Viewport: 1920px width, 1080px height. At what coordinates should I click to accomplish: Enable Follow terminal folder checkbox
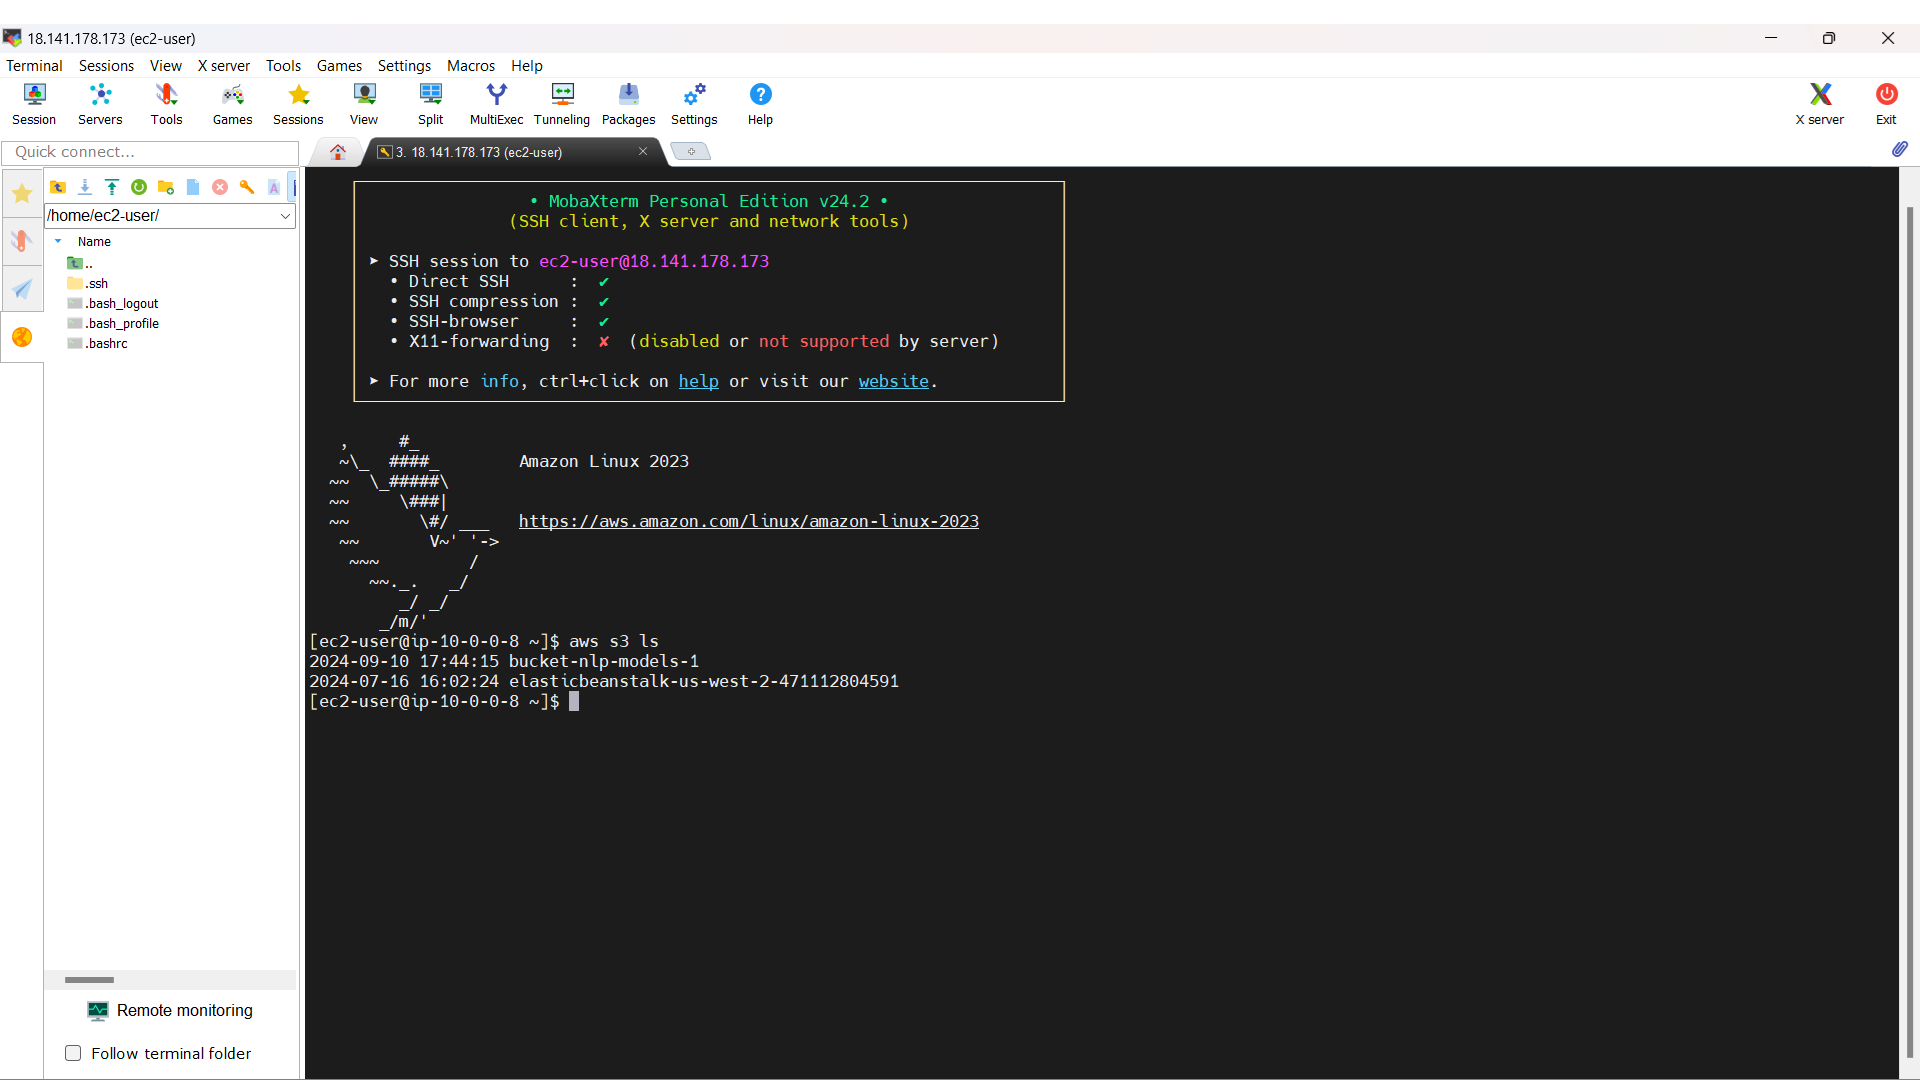[x=73, y=1053]
